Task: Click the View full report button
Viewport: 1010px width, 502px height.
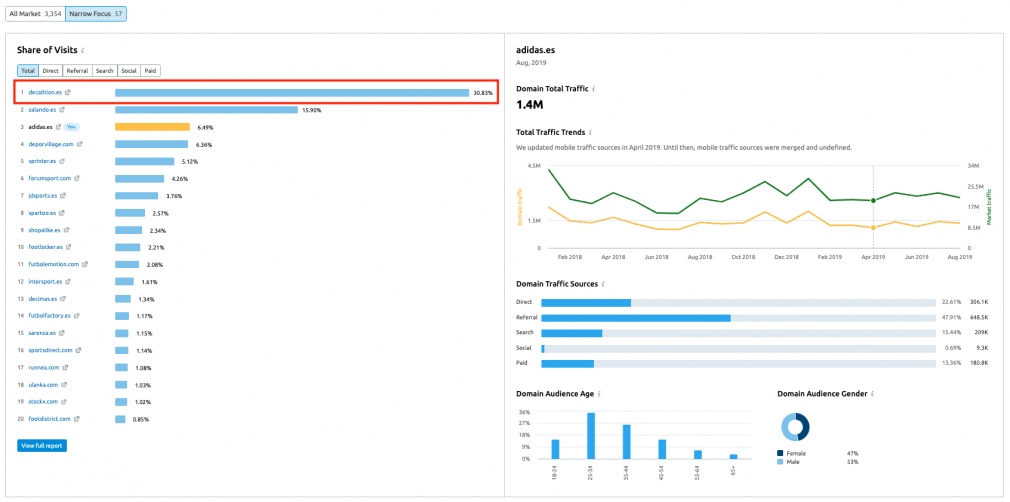Action: (x=42, y=445)
